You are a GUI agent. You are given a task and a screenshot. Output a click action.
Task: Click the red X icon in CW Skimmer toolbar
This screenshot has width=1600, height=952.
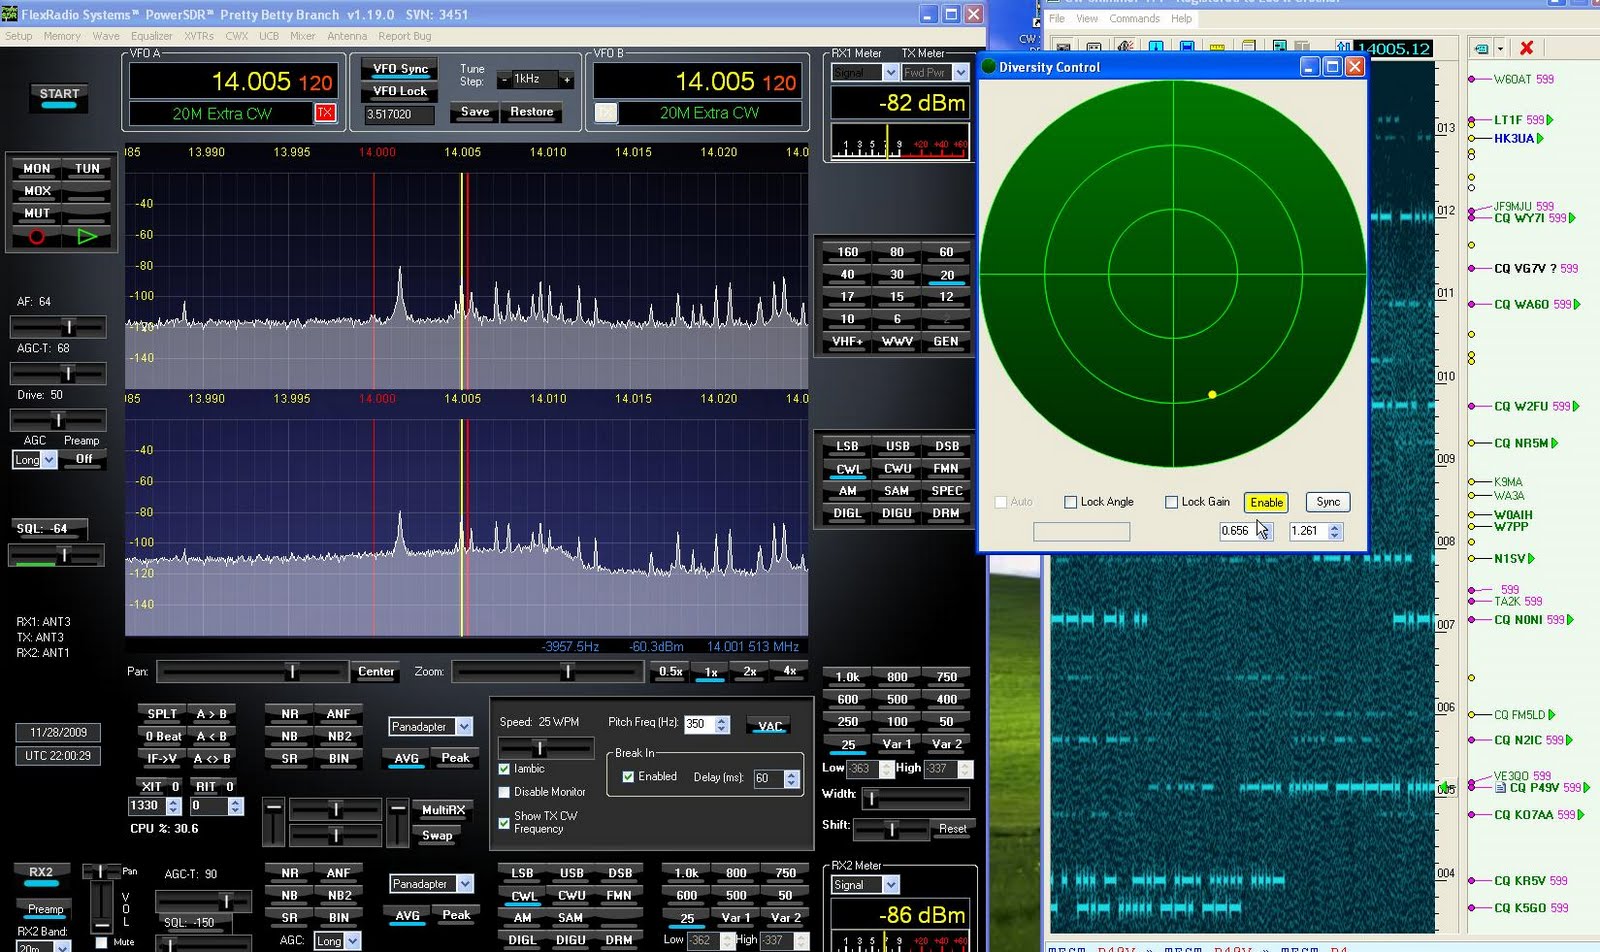click(1527, 48)
